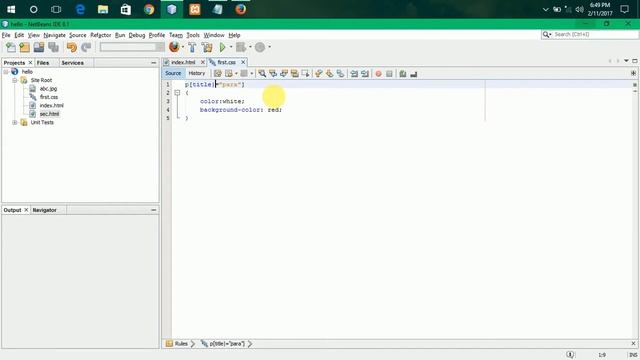The image size is (640, 360).
Task: Collapse the code fold at line 2
Action: (x=177, y=93)
